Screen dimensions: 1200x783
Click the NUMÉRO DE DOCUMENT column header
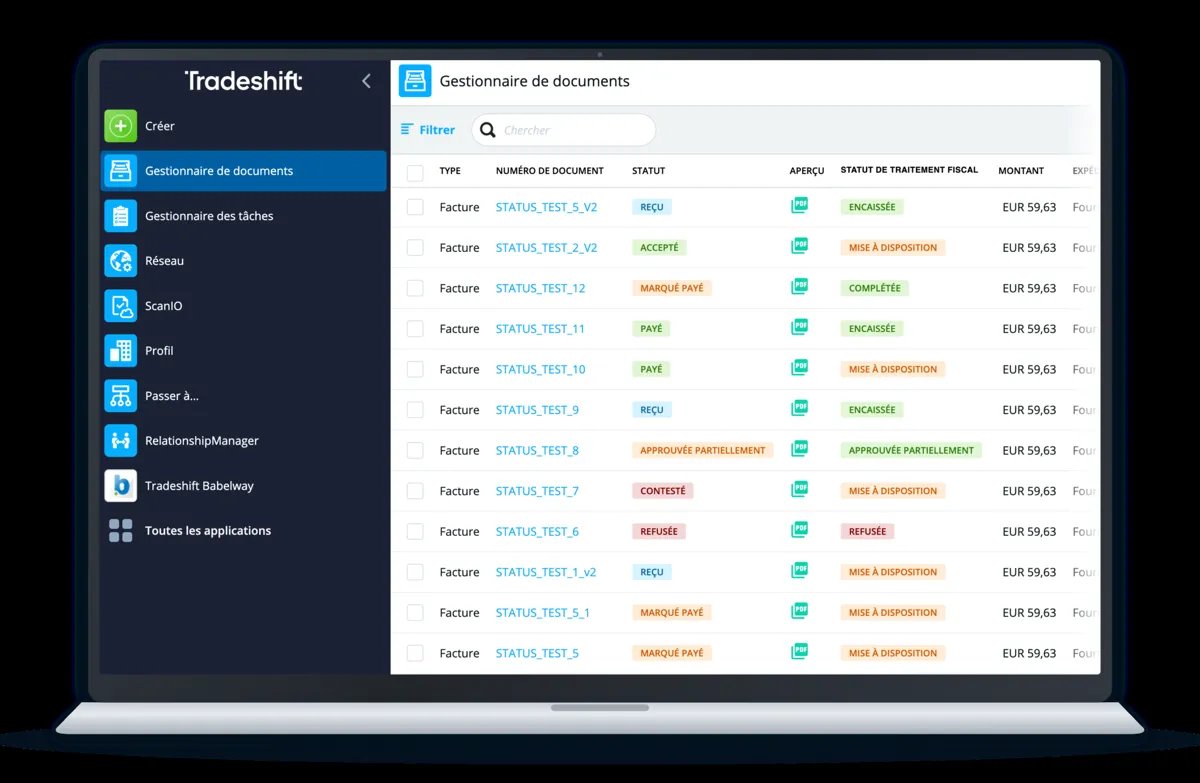tap(550, 171)
